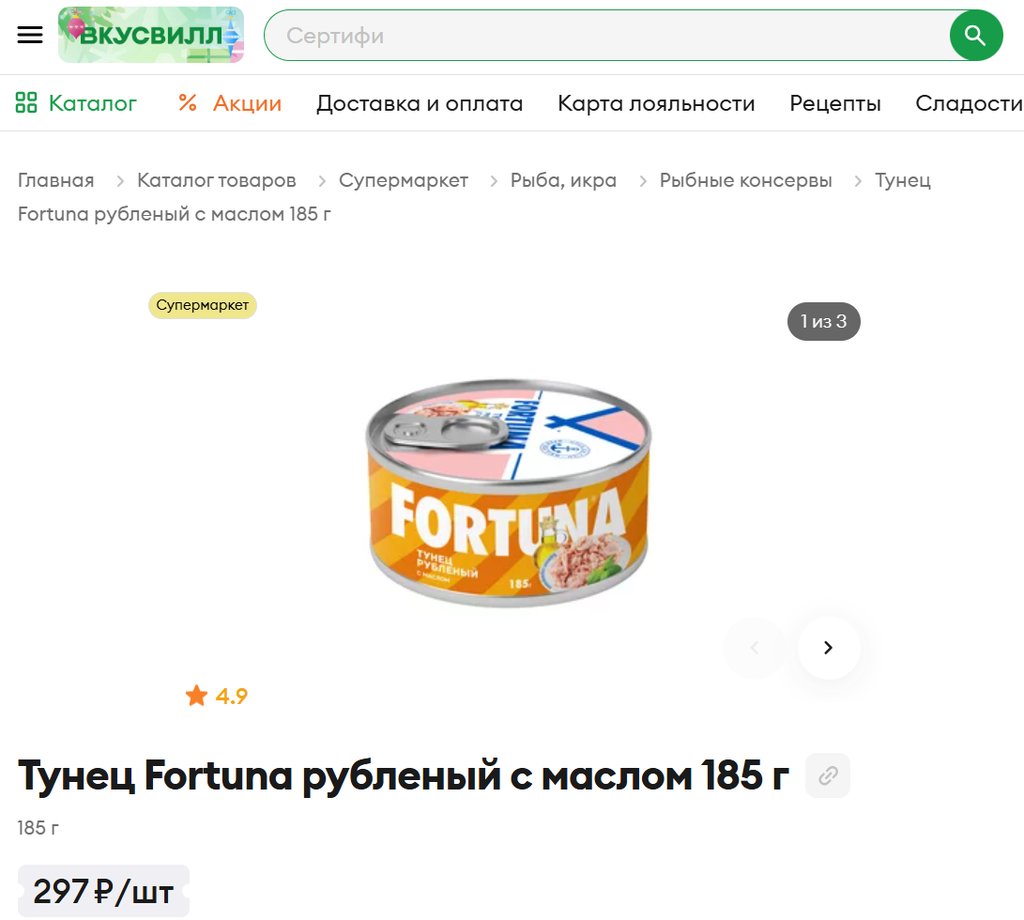This screenshot has width=1024, height=920.
Task: Click the Супермаркет yellow badge
Action: (202, 305)
